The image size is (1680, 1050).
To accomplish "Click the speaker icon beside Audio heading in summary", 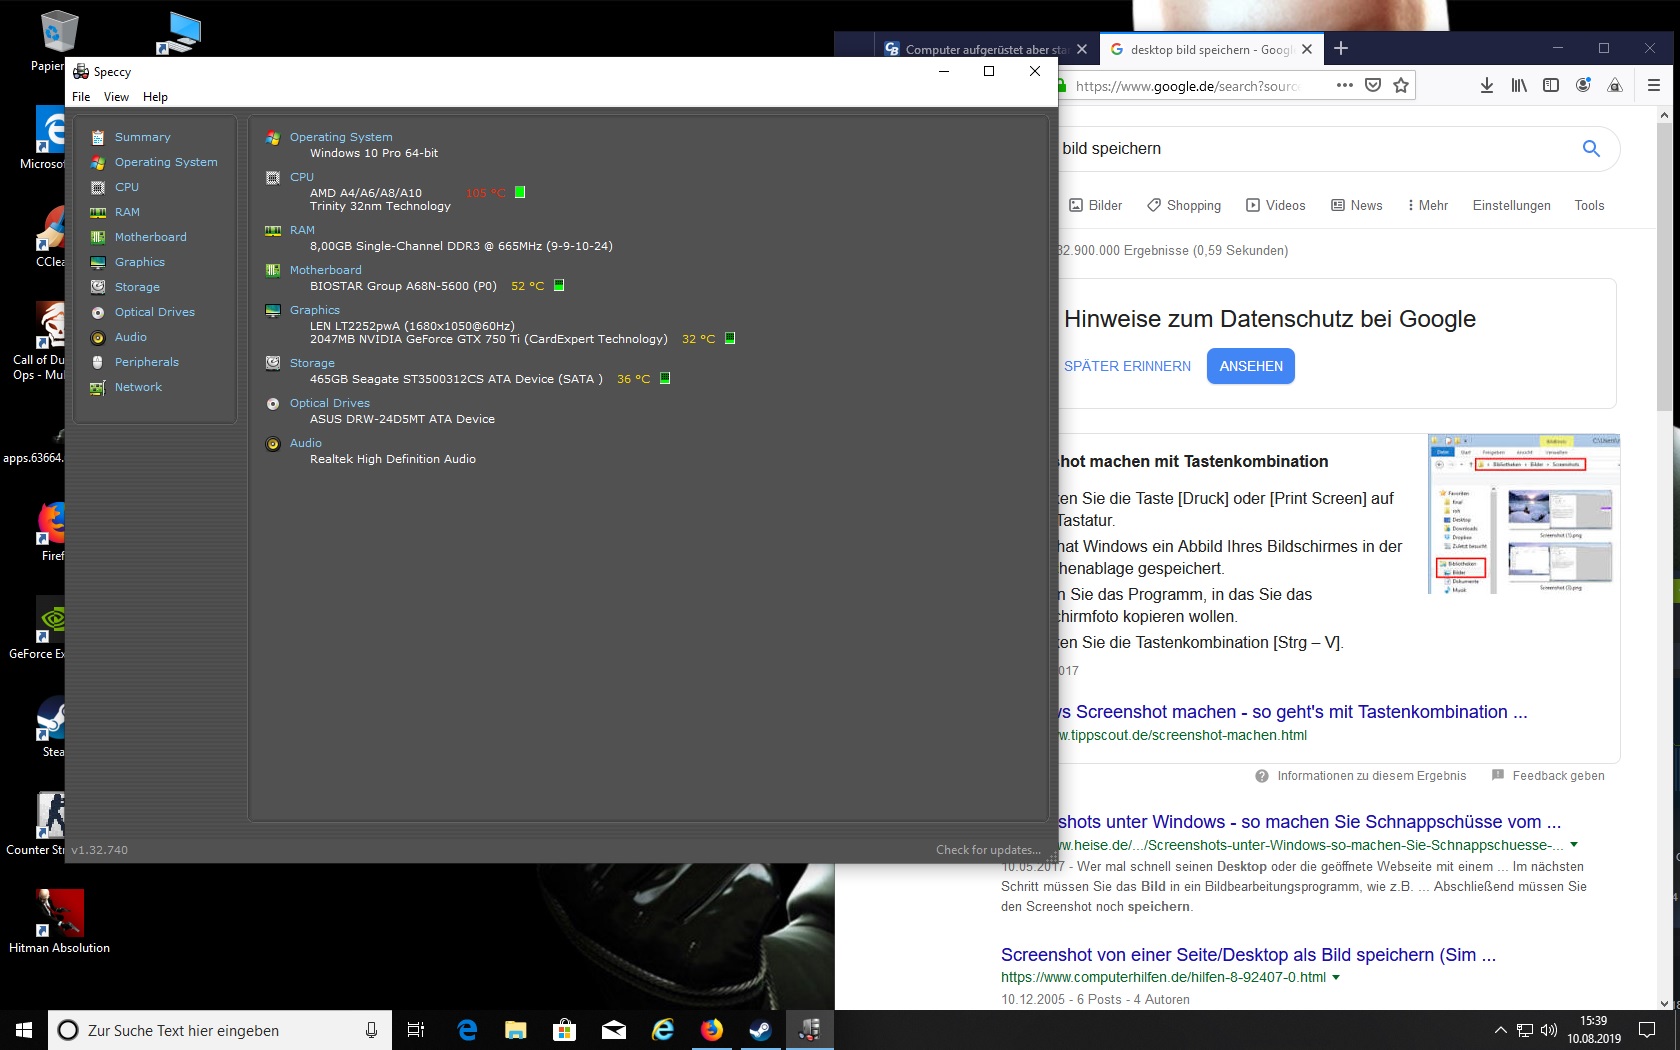I will [273, 444].
